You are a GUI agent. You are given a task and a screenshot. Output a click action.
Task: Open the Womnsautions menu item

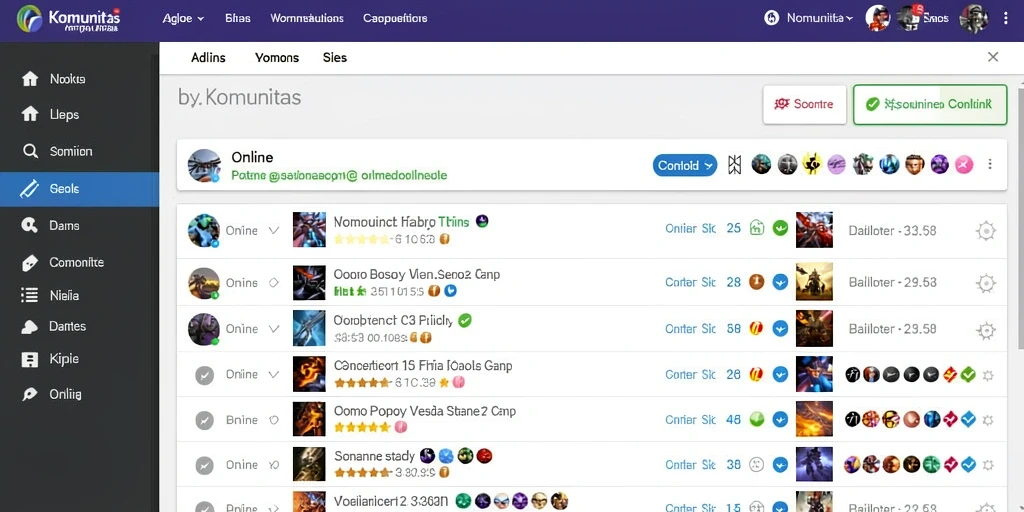coord(307,18)
